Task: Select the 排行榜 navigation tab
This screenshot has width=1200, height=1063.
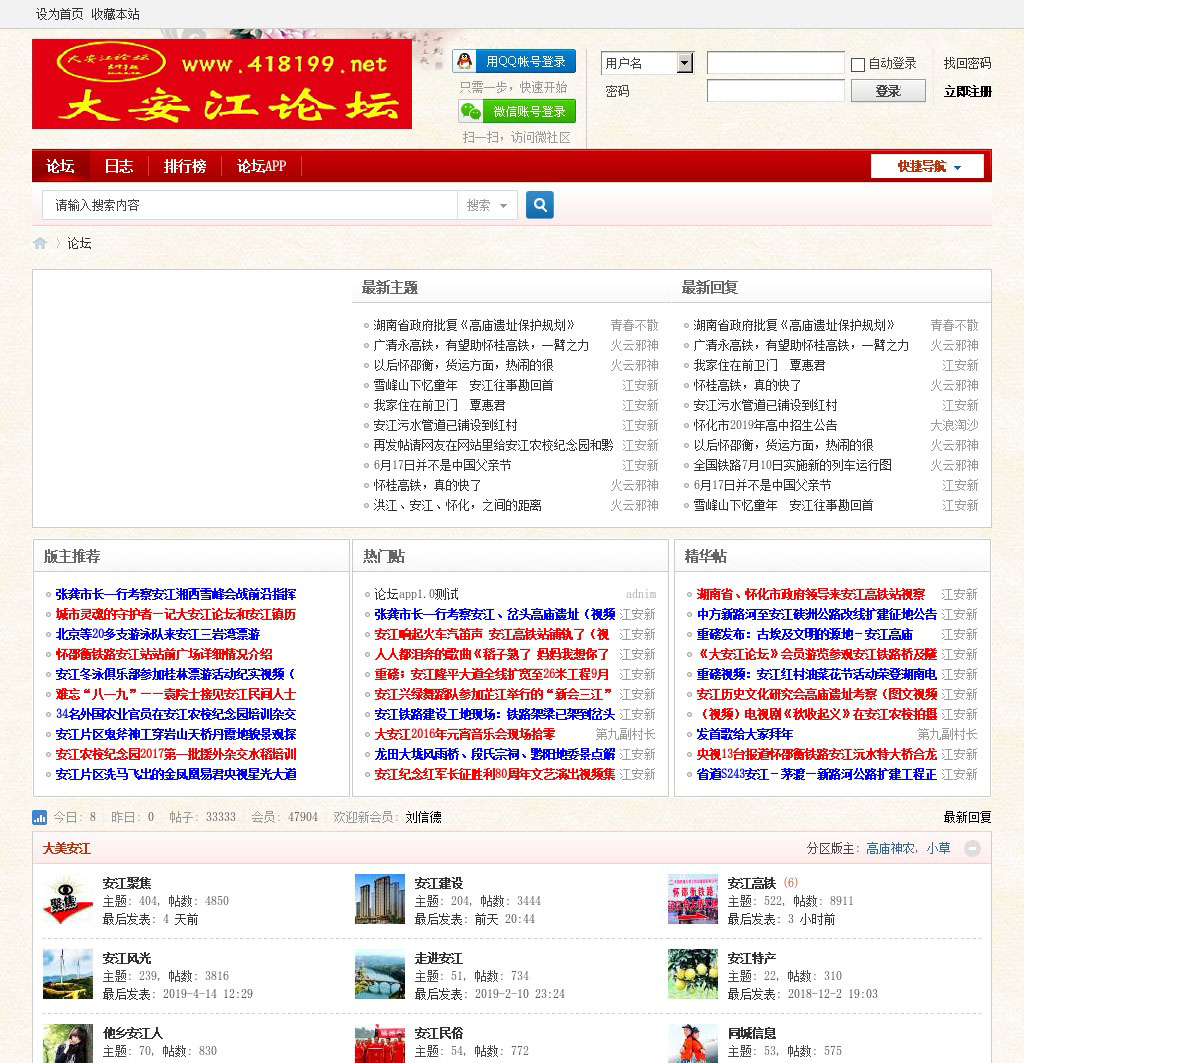Action: pos(185,166)
